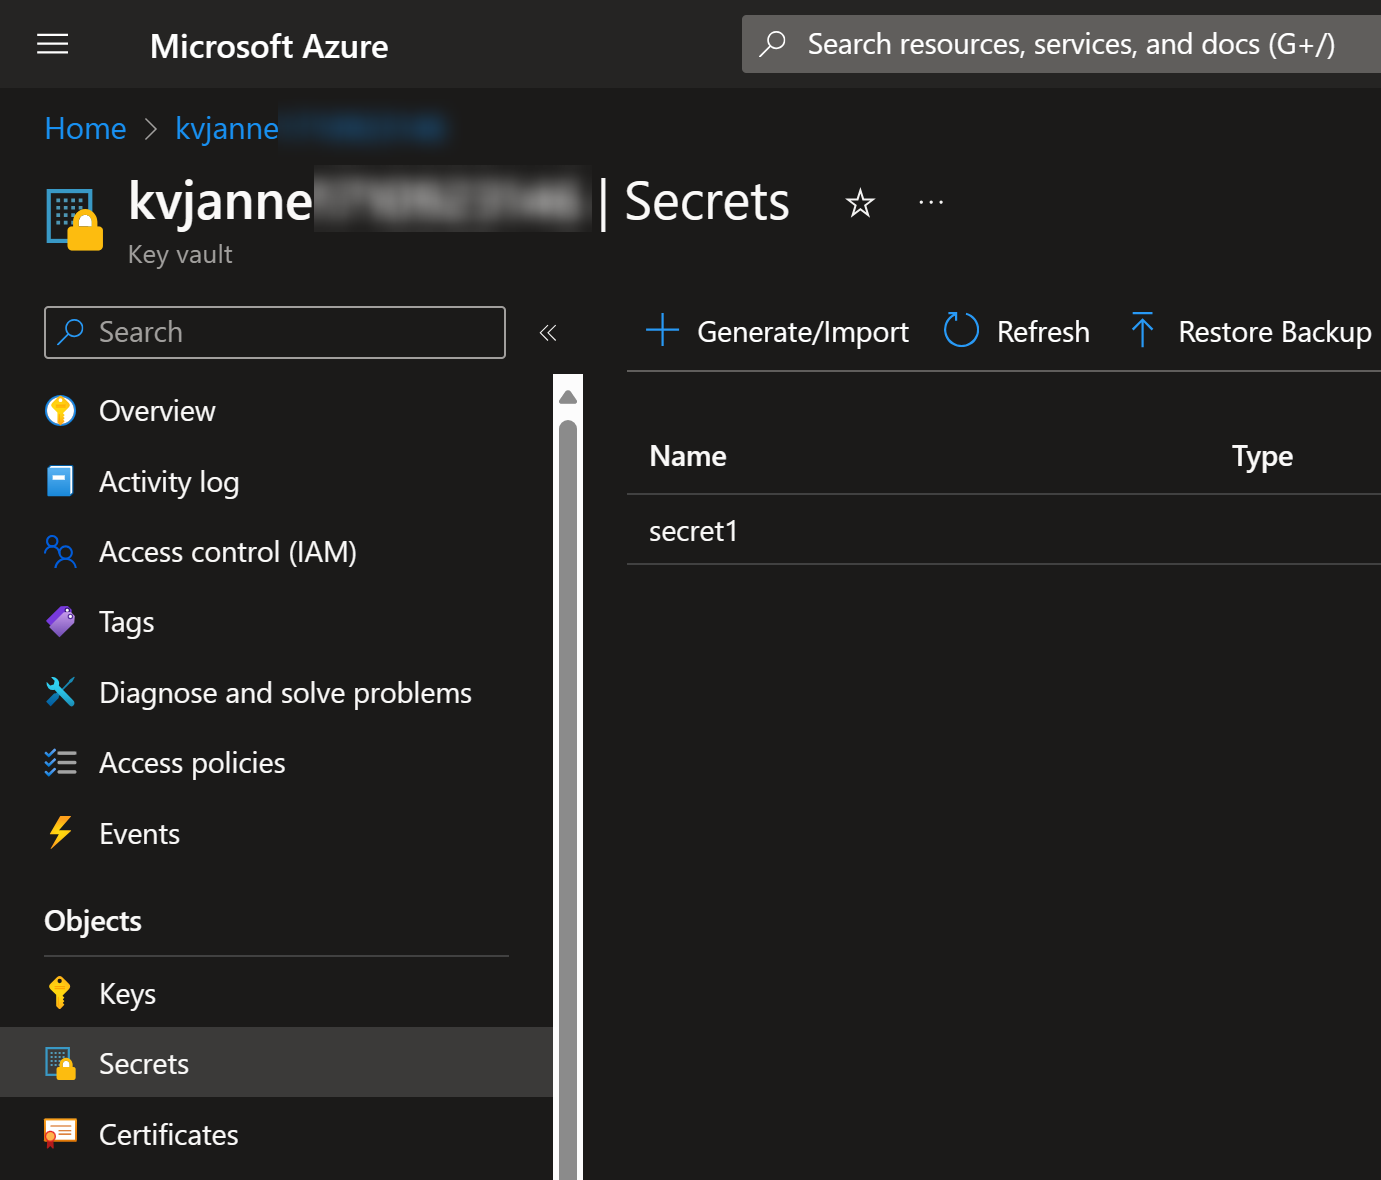Click the Generate/Import plus icon
This screenshot has width=1381, height=1180.
(662, 330)
